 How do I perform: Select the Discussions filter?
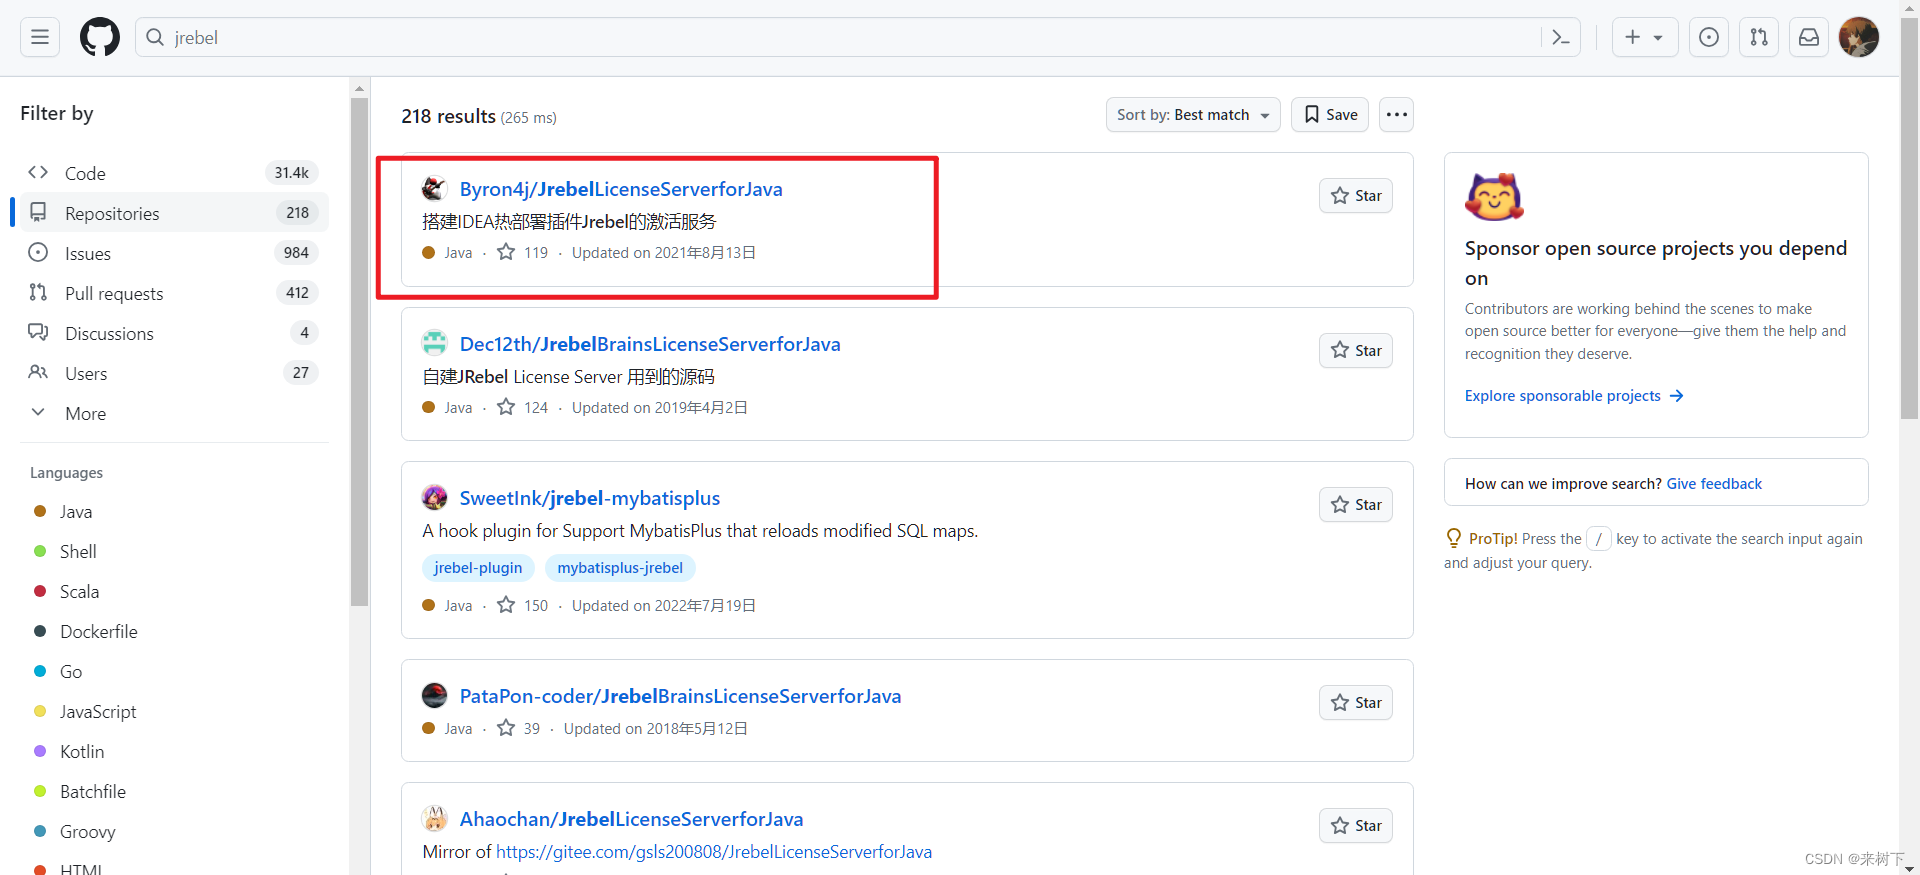point(174,333)
